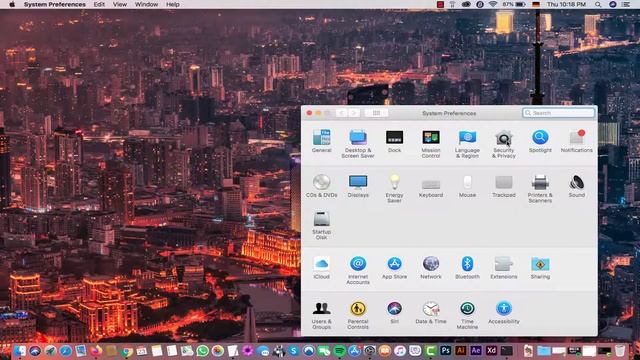Click the Wi-Fi status icon in menu bar
Image resolution: width=640 pixels, height=360 pixels.
[493, 4]
